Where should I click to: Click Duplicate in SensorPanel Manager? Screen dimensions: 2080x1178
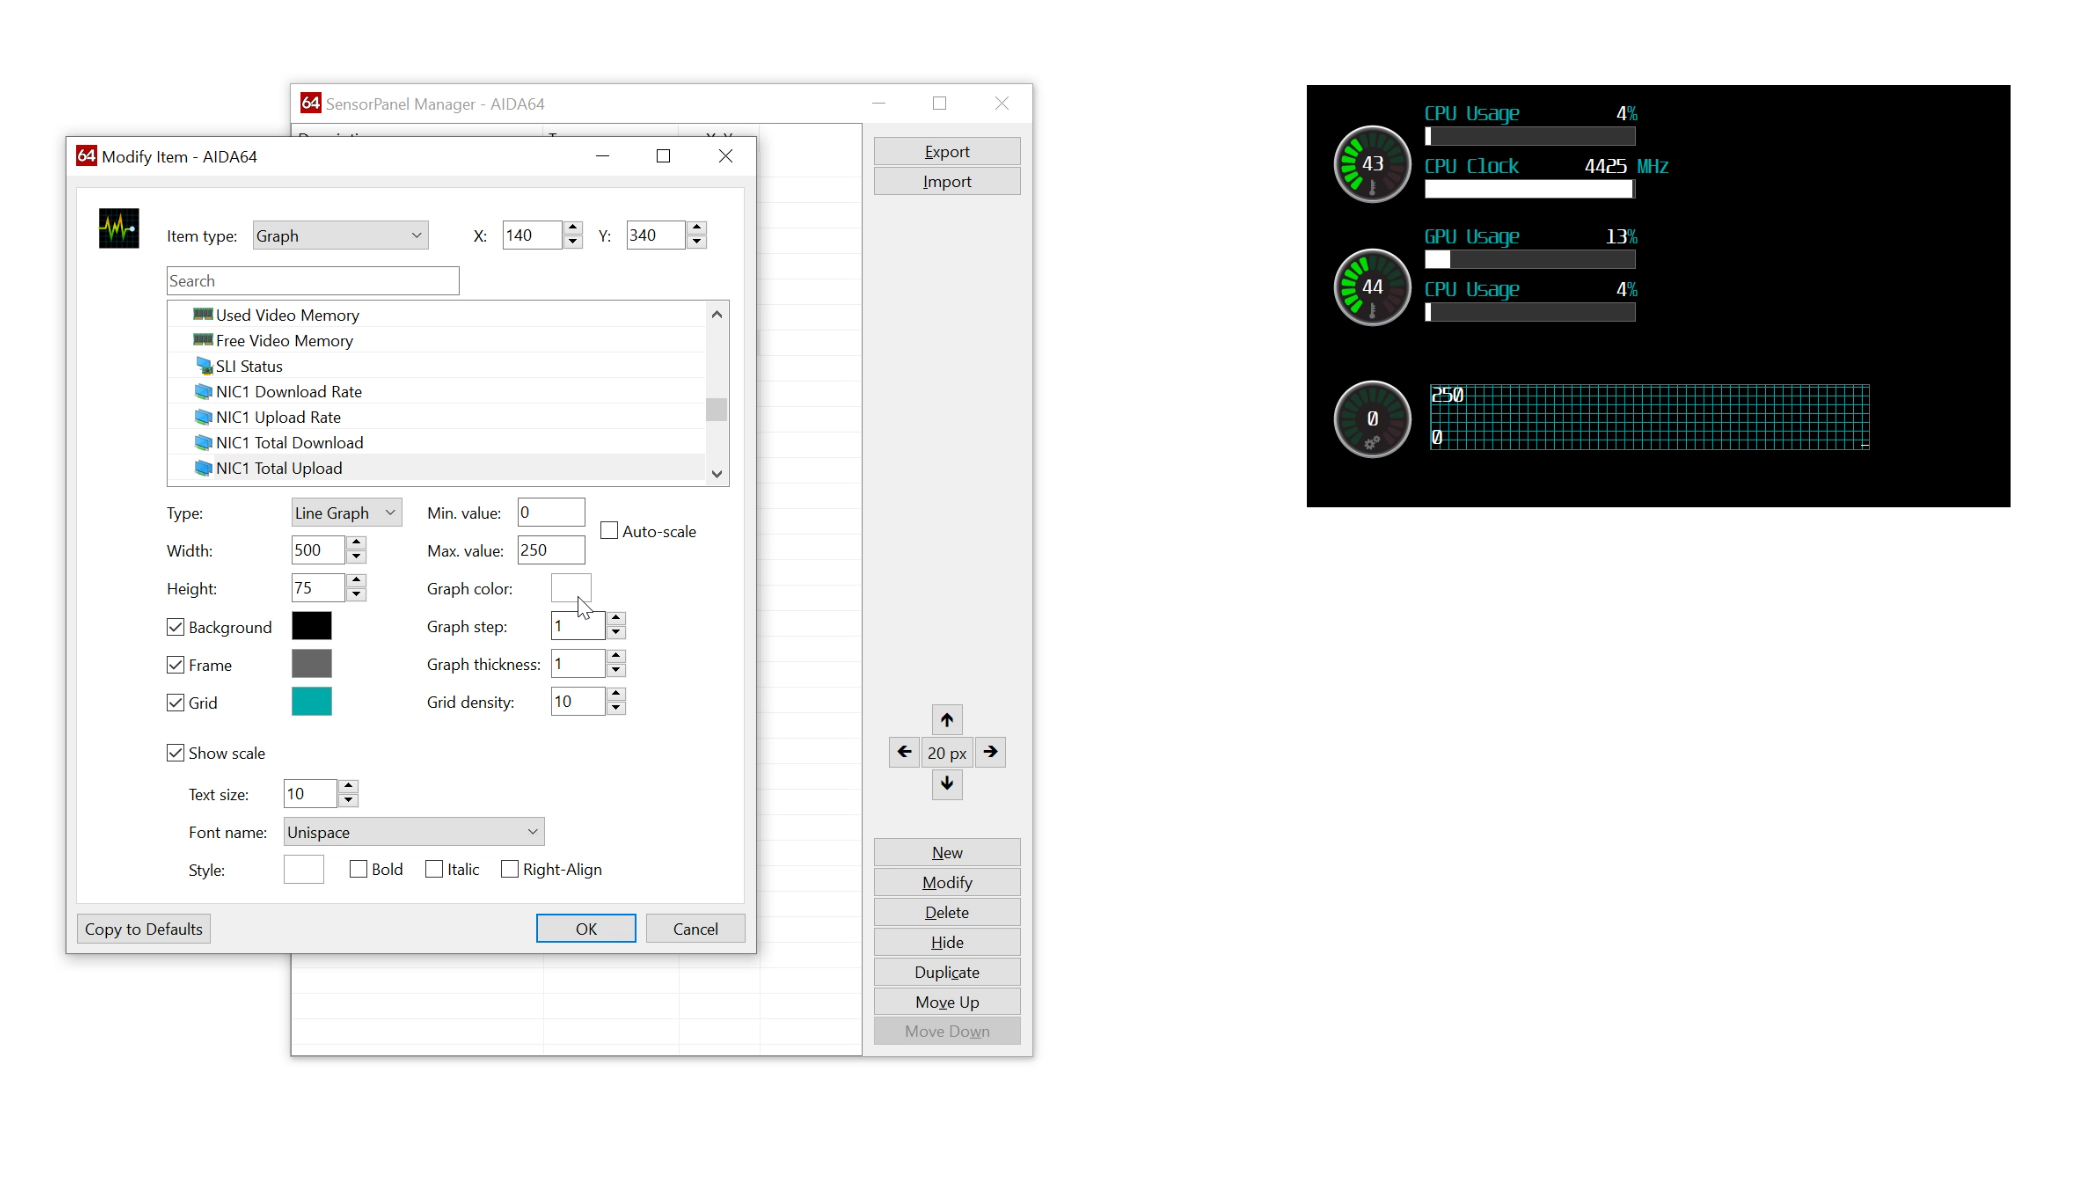click(947, 972)
